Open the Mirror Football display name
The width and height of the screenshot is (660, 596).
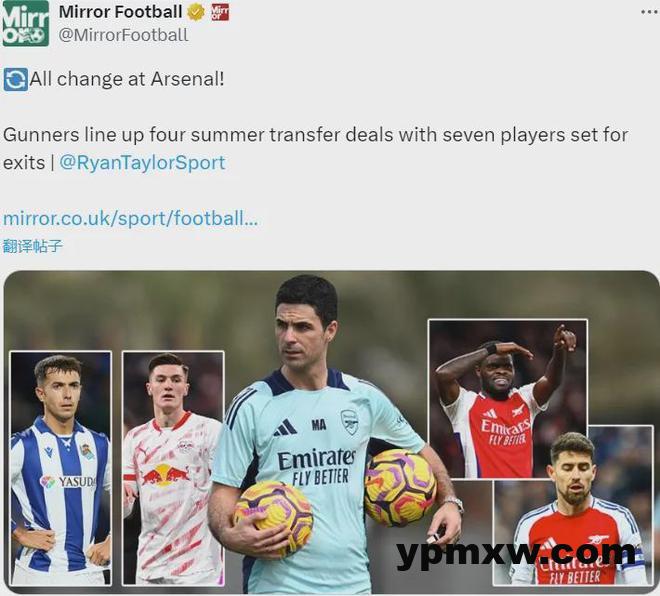120,12
